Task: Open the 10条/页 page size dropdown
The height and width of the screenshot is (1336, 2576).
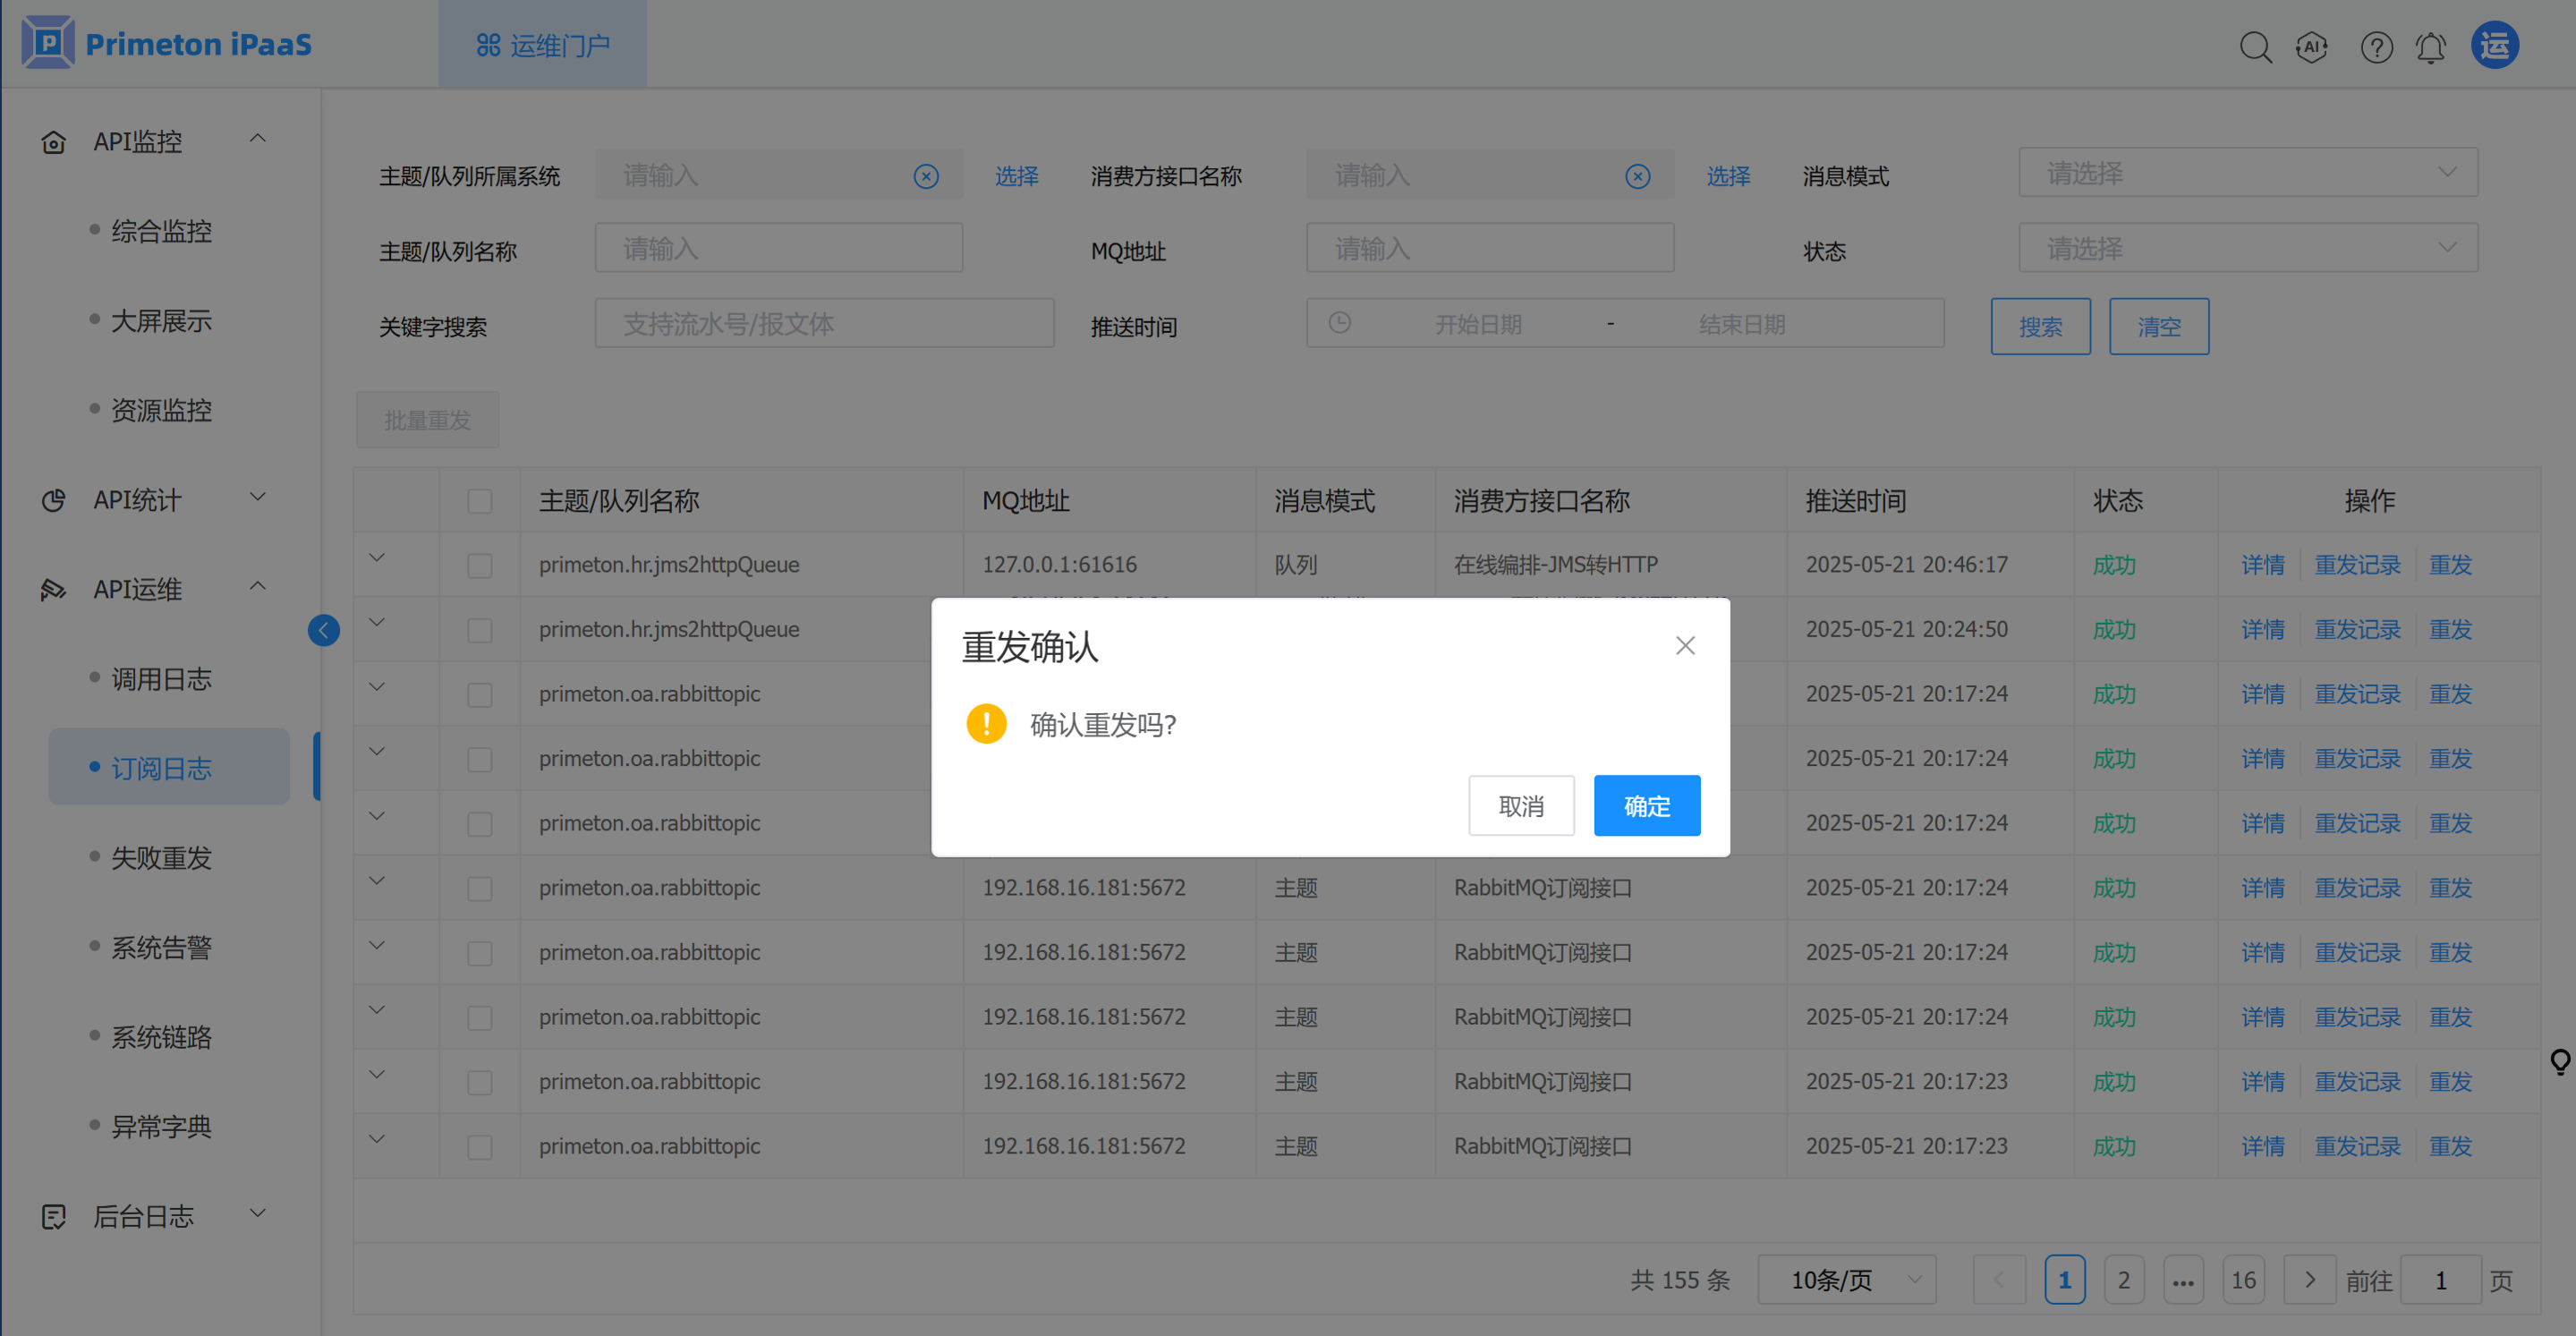Action: pos(1846,1279)
